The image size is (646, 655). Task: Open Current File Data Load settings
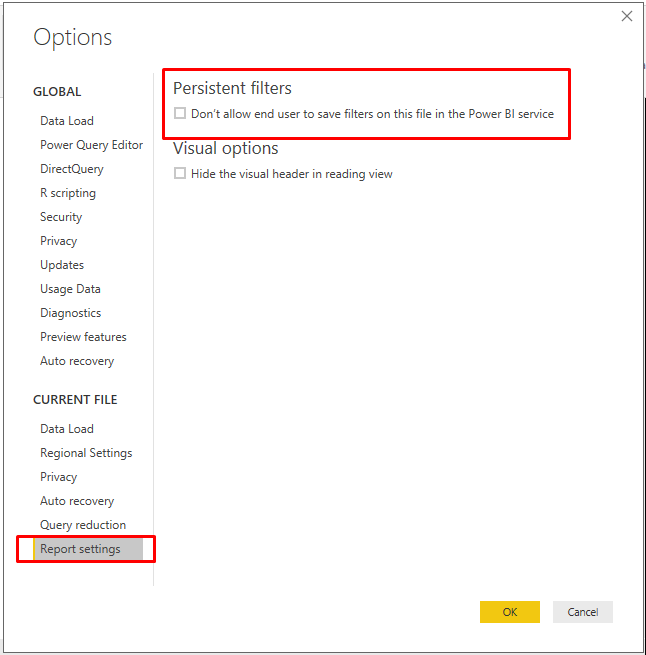tap(67, 429)
